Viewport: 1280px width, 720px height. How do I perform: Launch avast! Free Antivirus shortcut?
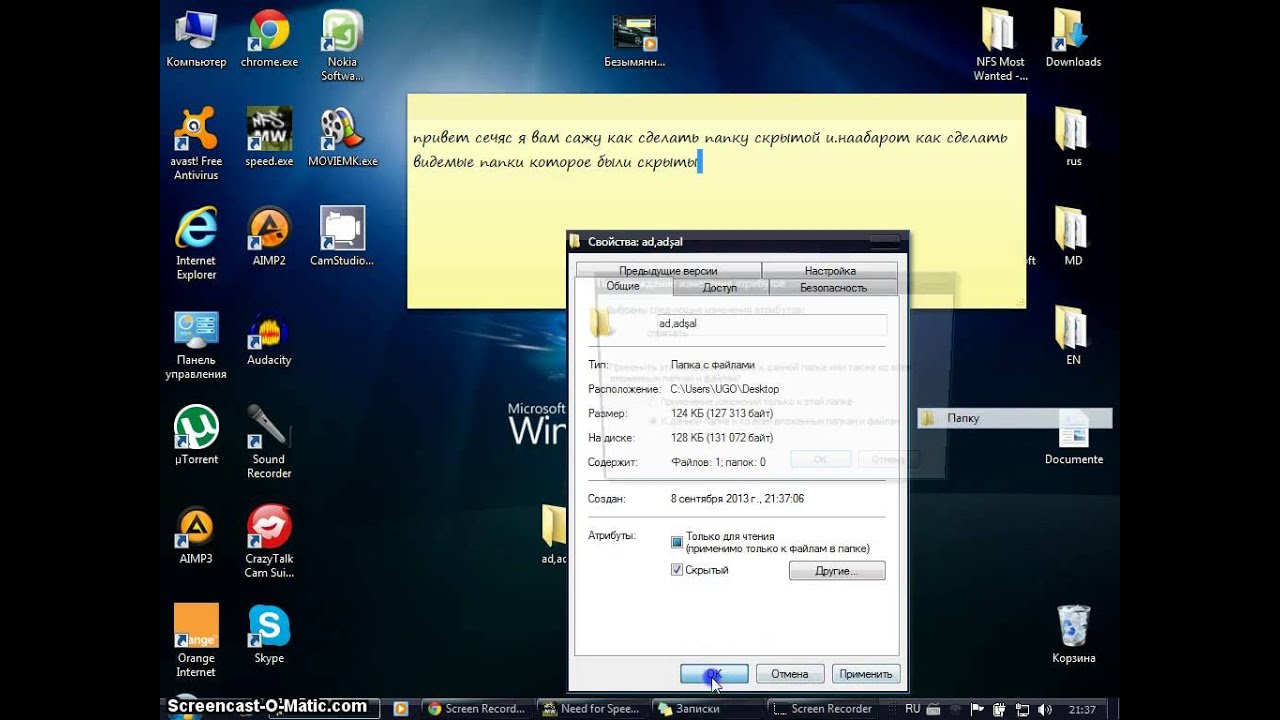click(196, 145)
